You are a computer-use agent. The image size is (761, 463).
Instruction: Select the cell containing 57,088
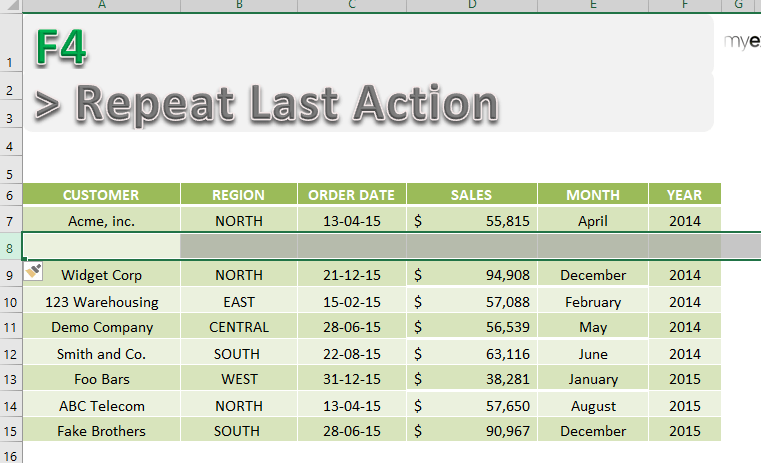472,302
